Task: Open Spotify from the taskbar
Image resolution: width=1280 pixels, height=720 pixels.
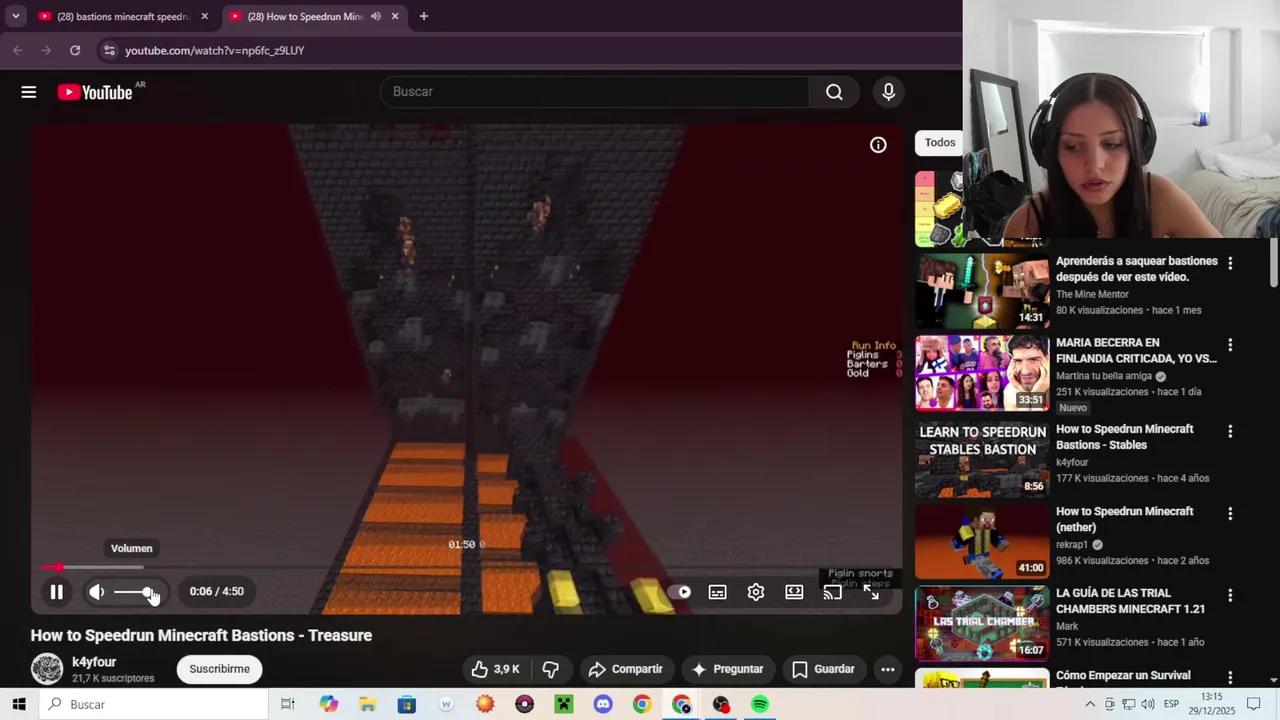Action: point(760,705)
